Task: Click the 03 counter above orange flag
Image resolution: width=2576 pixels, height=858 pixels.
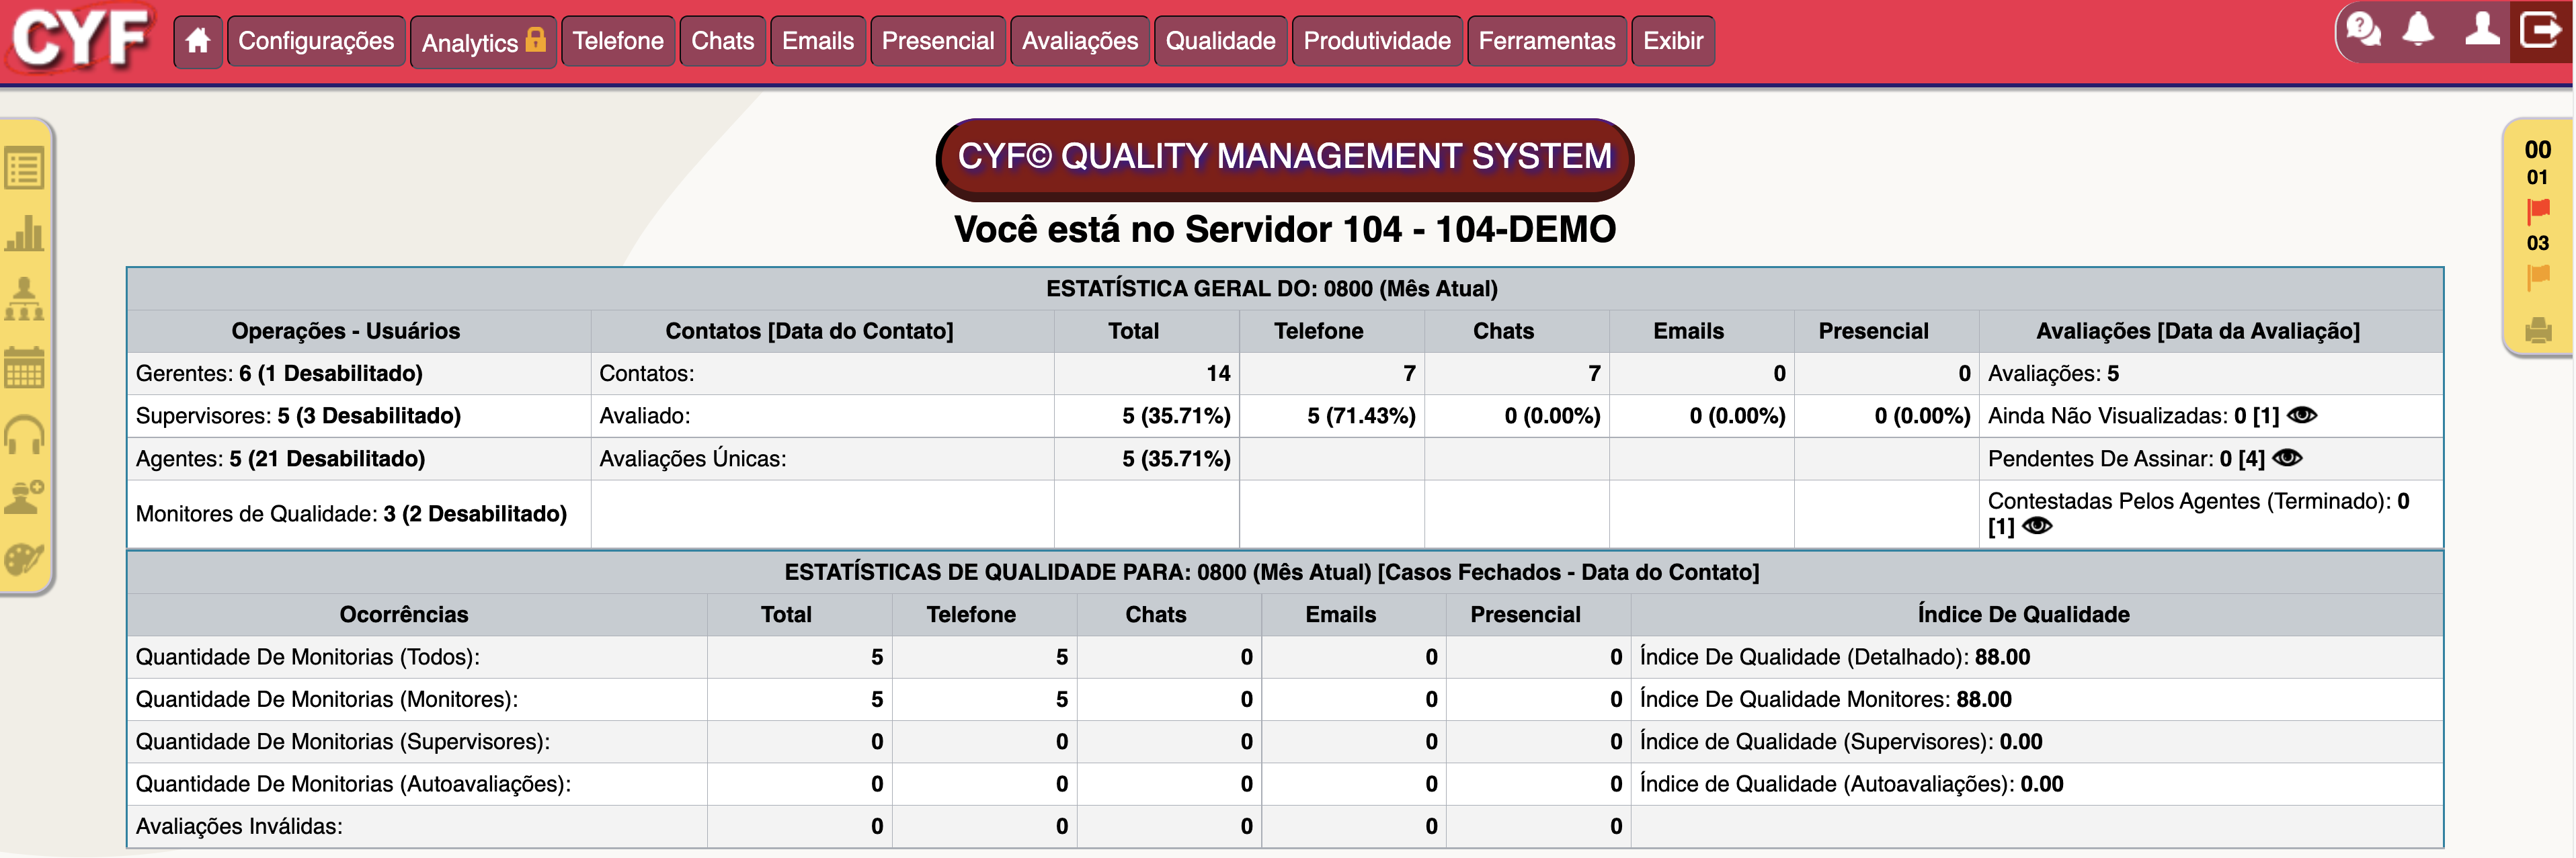Action: pos(2538,243)
